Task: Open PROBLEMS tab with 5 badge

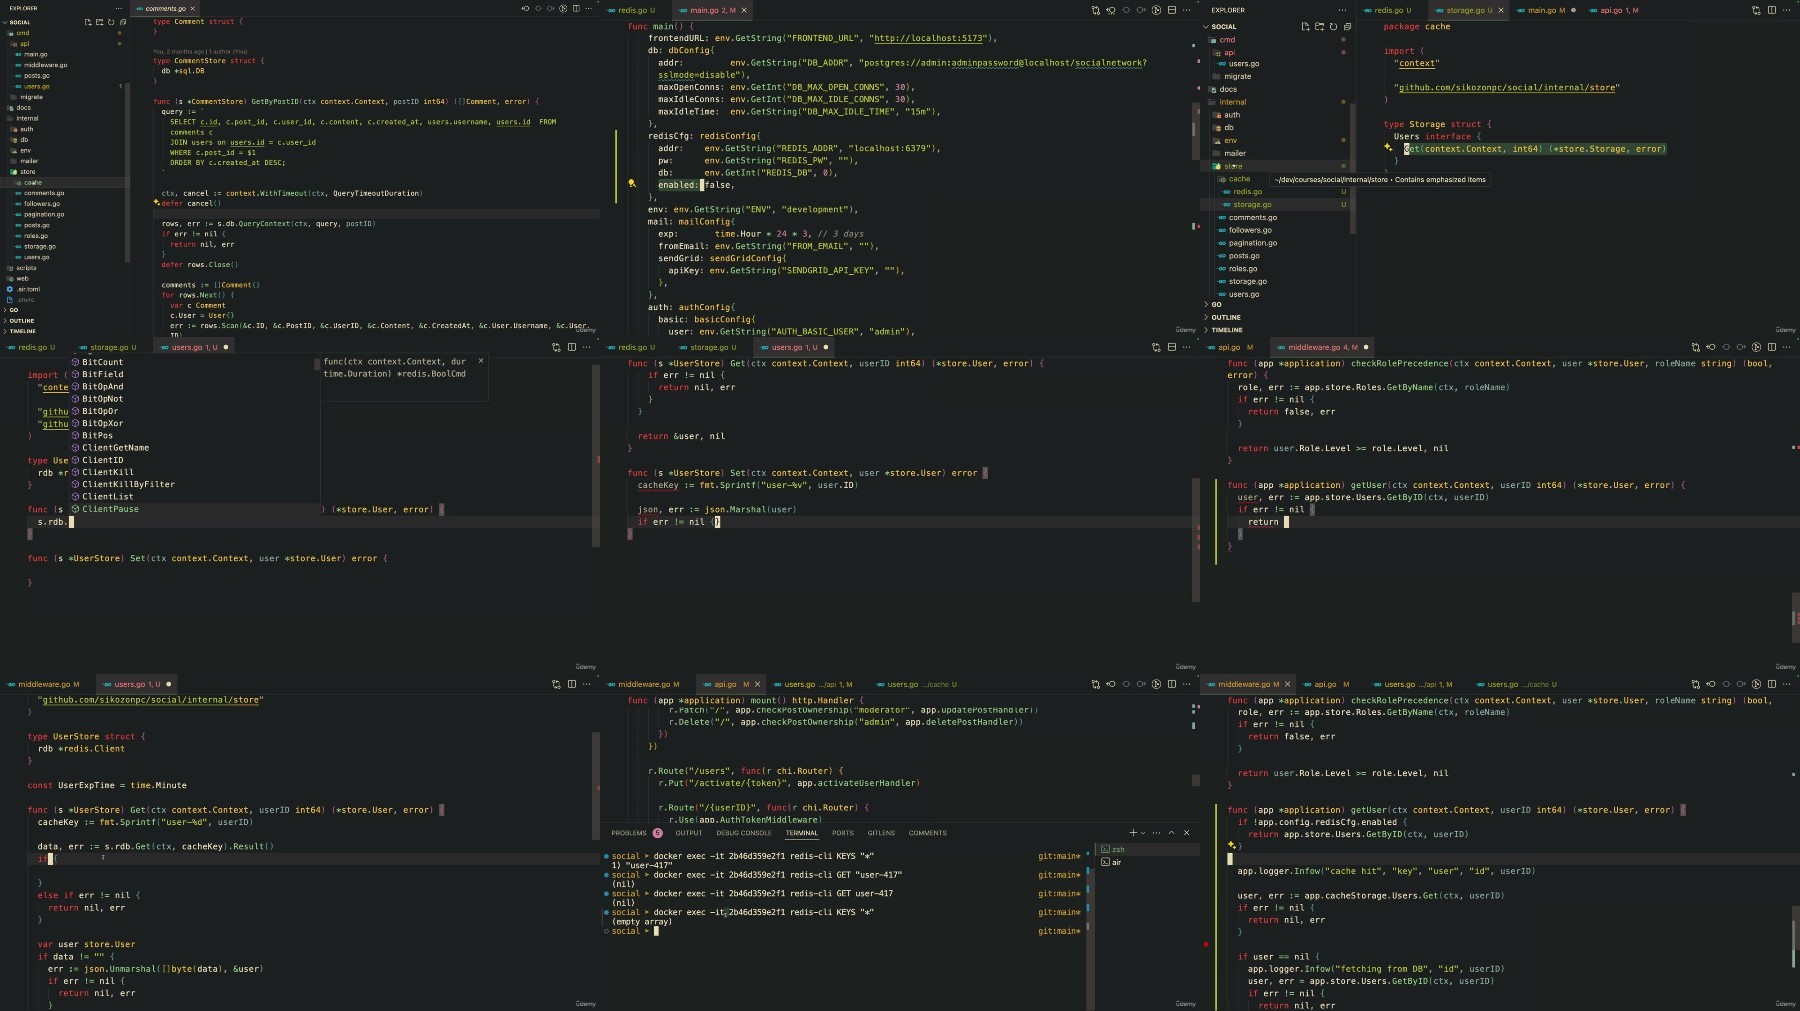Action: 637,832
